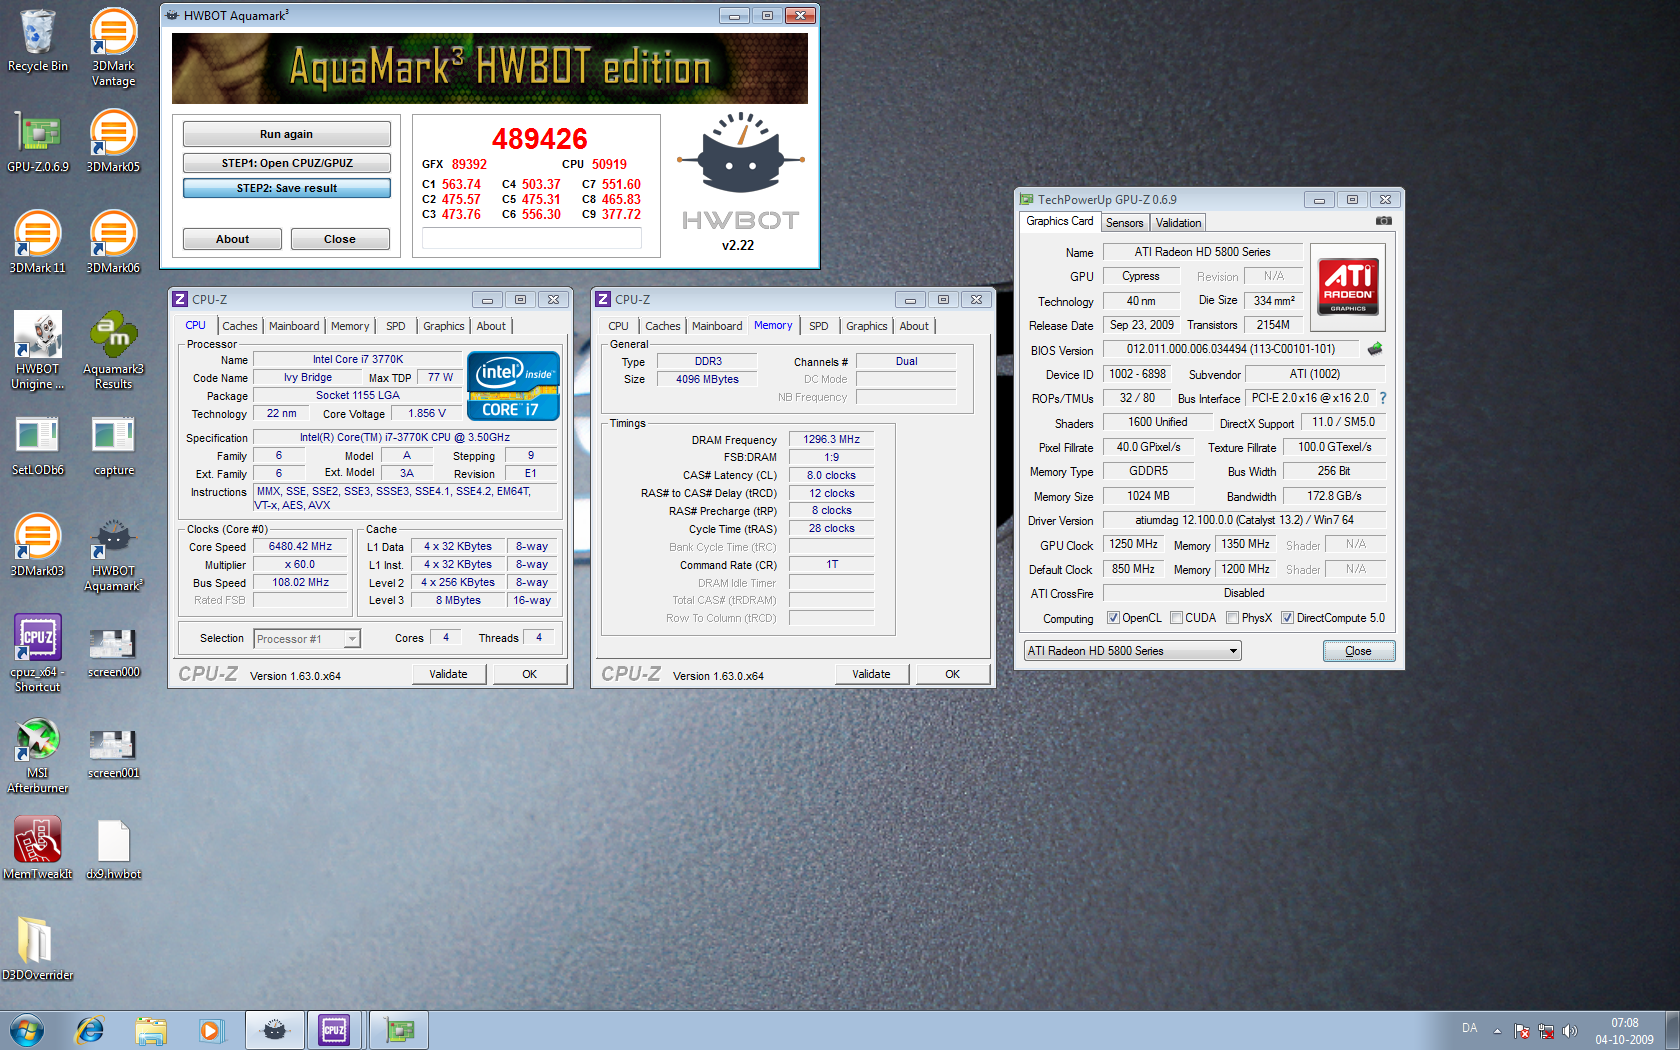The height and width of the screenshot is (1050, 1680).
Task: Click ATI Radeon logo in GPU-Z
Action: 1348,287
